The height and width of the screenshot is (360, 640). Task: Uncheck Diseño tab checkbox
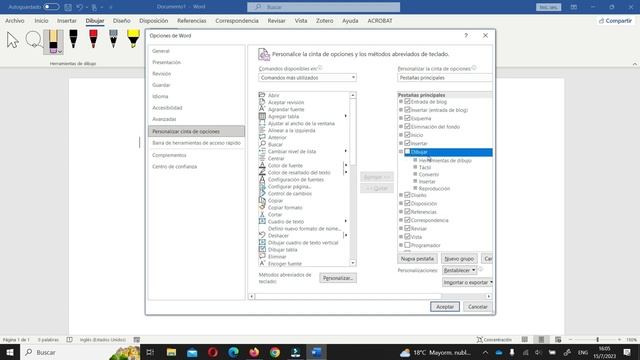(407, 195)
